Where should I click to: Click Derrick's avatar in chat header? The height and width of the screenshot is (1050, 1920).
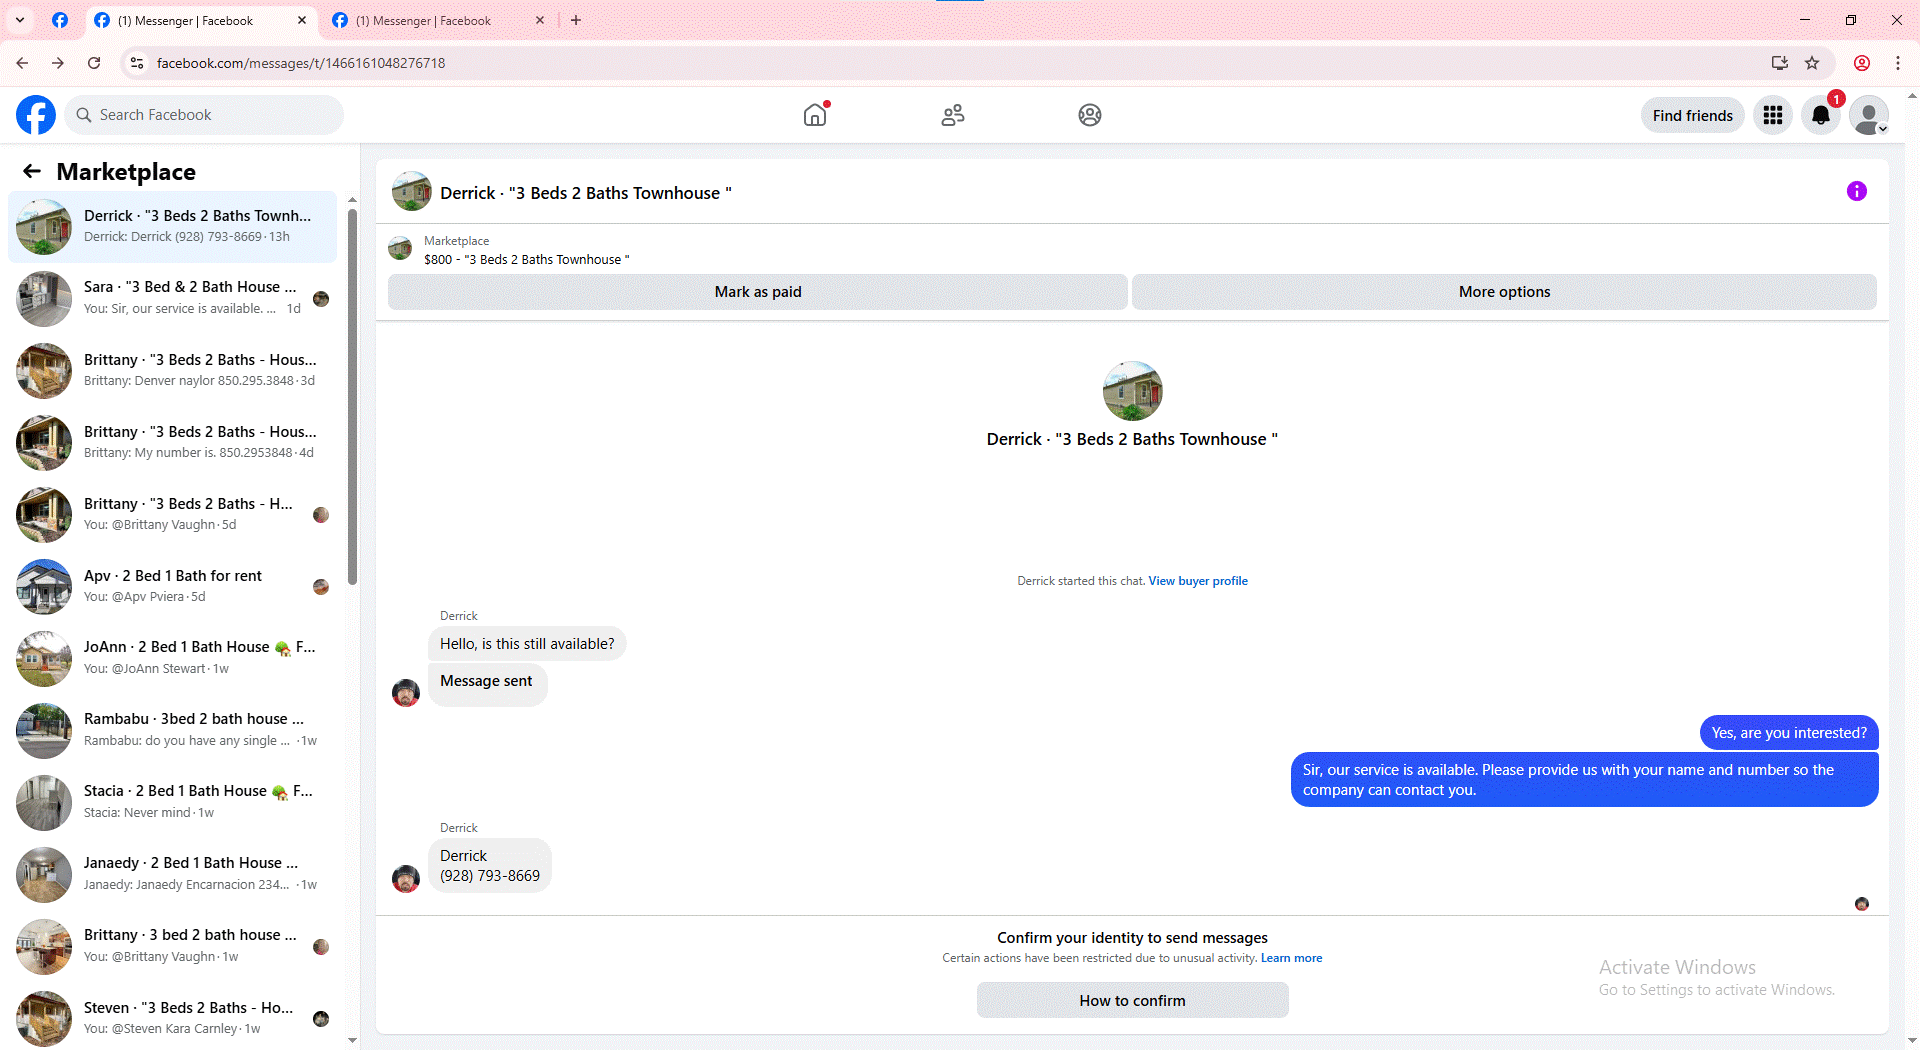tap(412, 191)
